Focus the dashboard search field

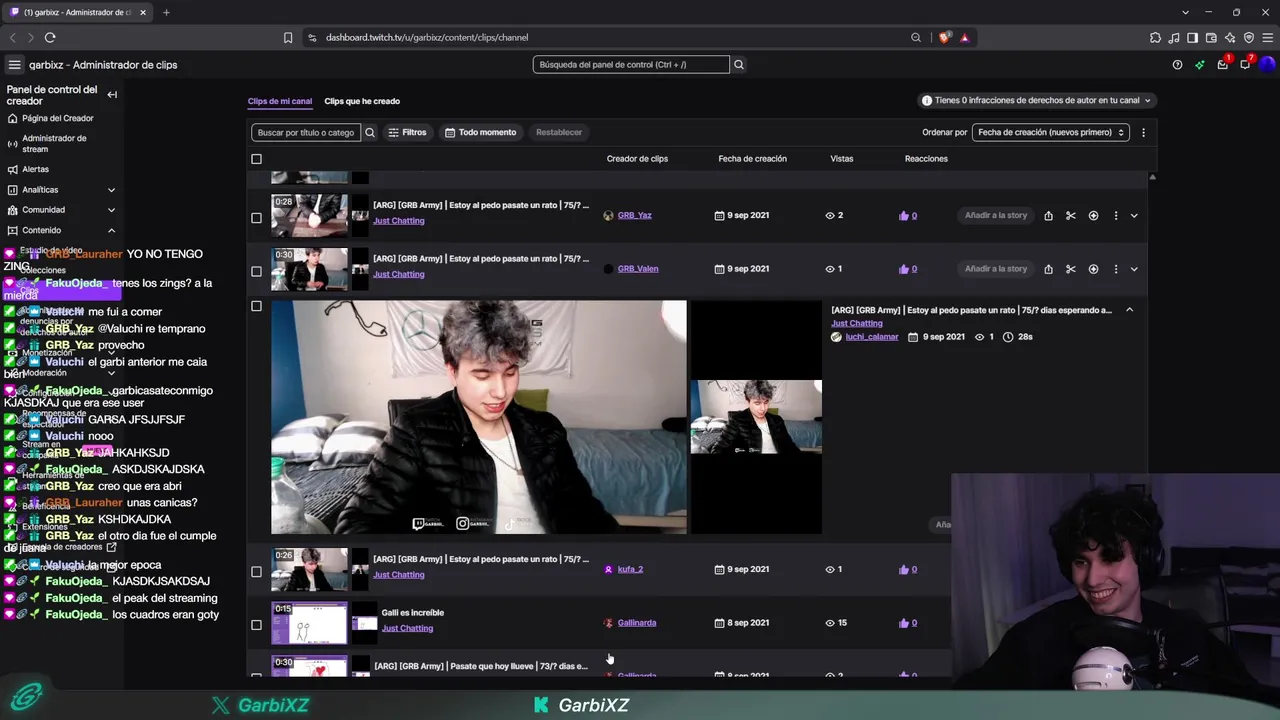click(631, 65)
